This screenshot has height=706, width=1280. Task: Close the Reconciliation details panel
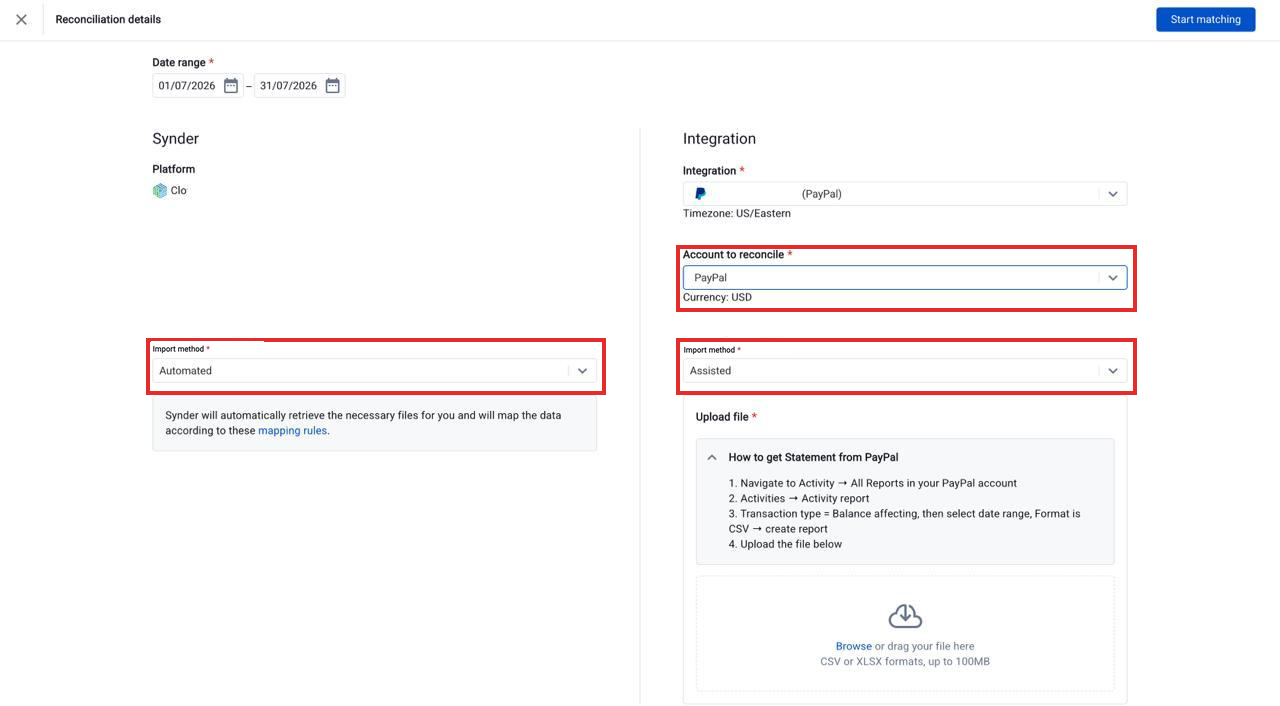tap(21, 19)
